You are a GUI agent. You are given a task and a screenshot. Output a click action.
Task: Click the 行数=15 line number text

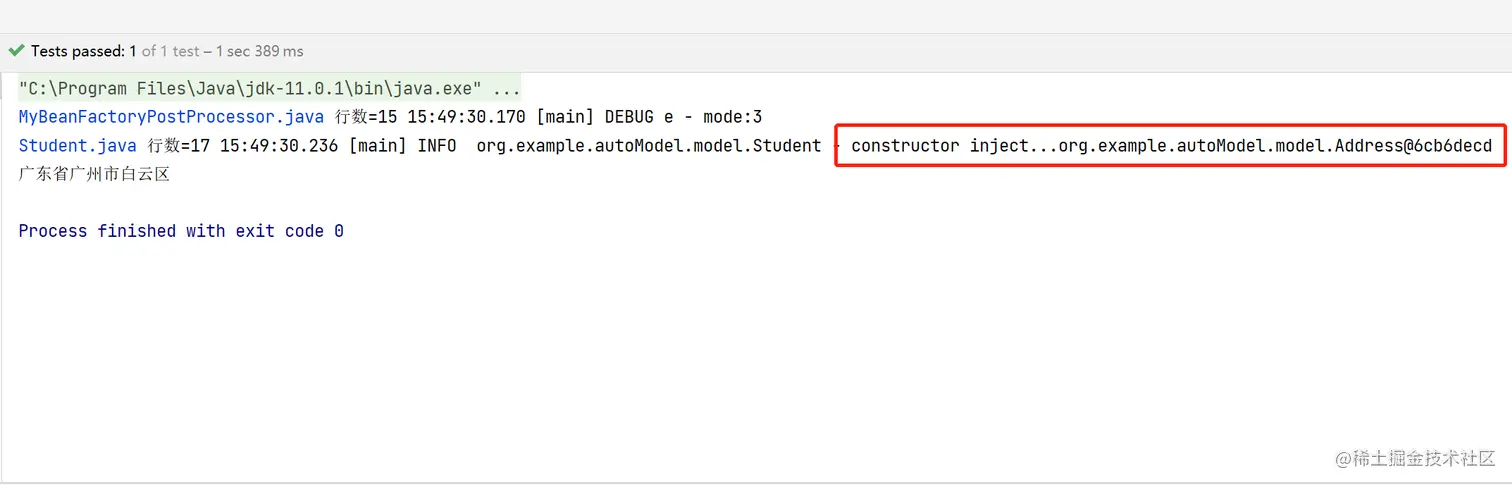[x=365, y=117]
